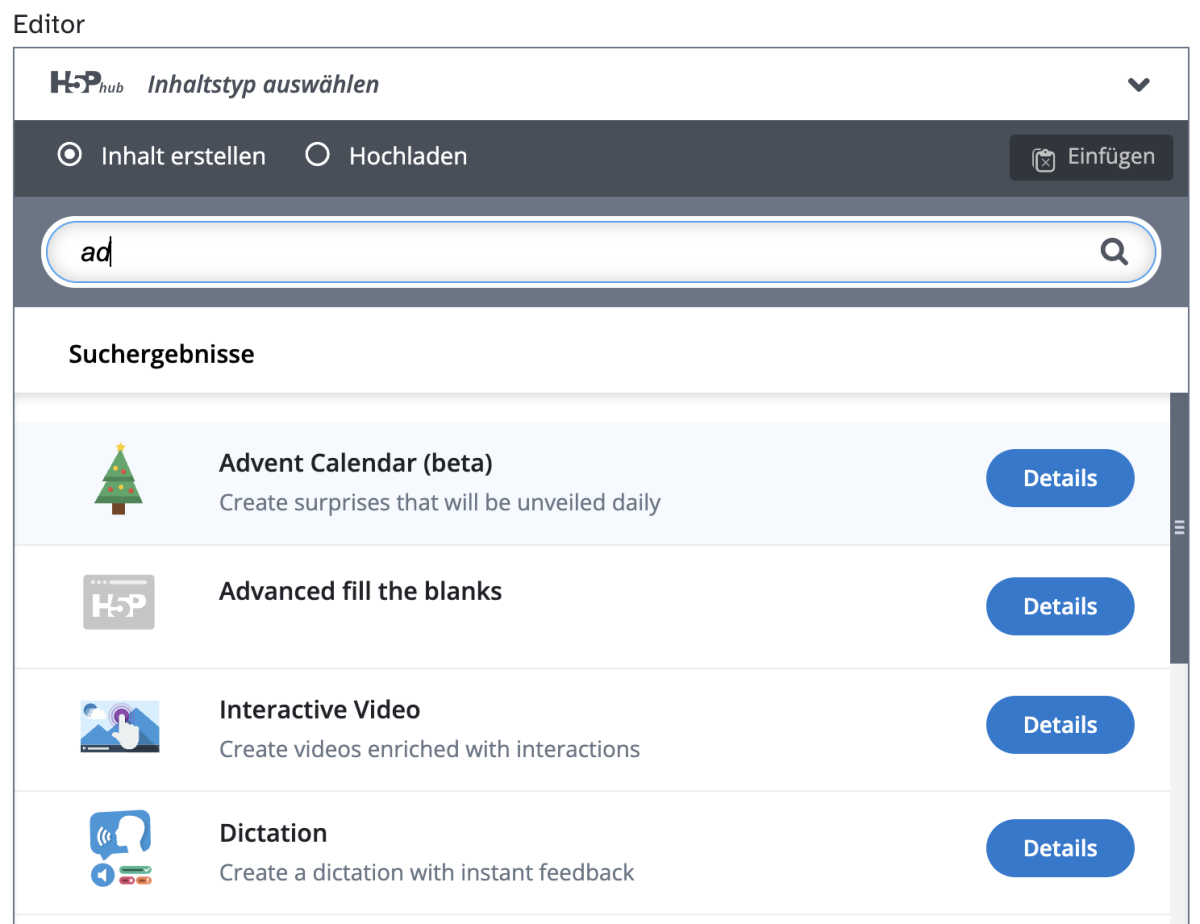View Details for Dictation

1060,849
